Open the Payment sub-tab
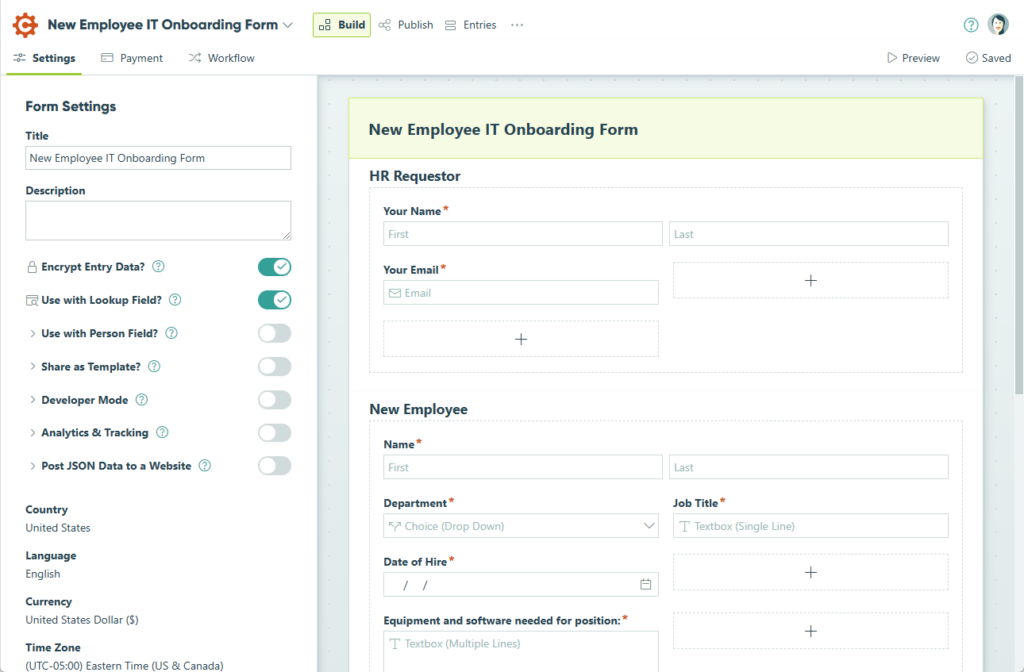Viewport: 1024px width, 672px height. 132,58
